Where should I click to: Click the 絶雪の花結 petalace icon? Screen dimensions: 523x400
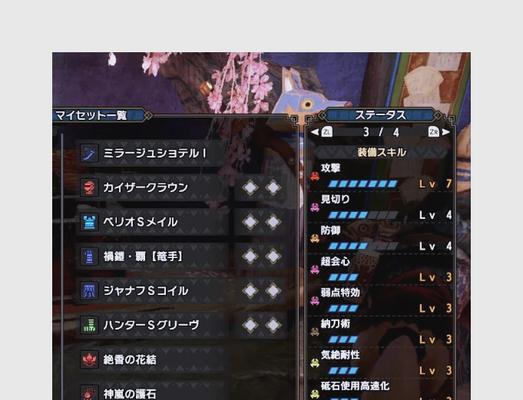(89, 360)
